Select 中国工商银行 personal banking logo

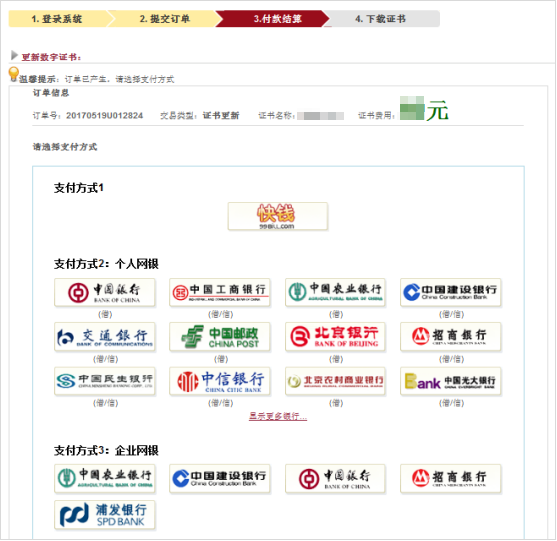(x=220, y=293)
